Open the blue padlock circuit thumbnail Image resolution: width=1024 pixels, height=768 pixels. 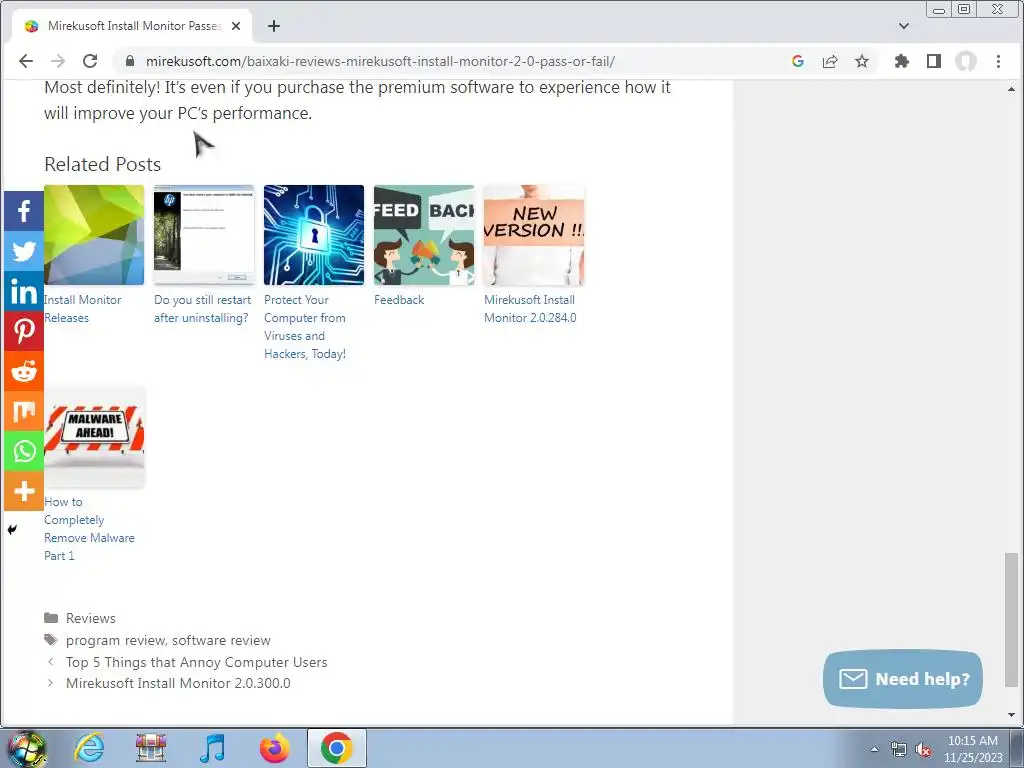click(314, 235)
